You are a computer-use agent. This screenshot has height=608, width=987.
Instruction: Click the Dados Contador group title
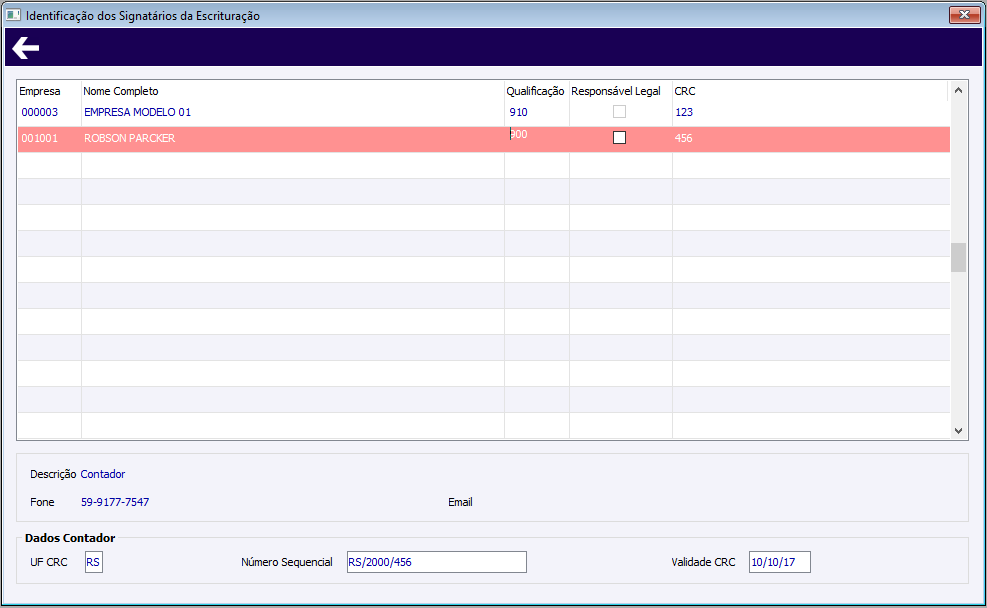coord(70,538)
